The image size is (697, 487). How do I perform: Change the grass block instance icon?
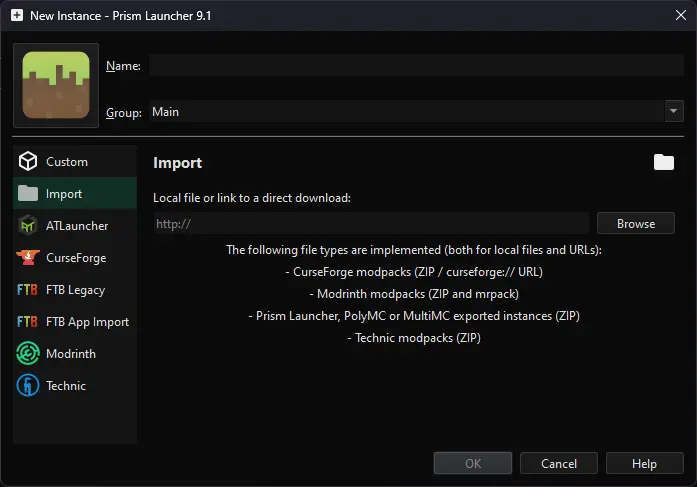(56, 86)
